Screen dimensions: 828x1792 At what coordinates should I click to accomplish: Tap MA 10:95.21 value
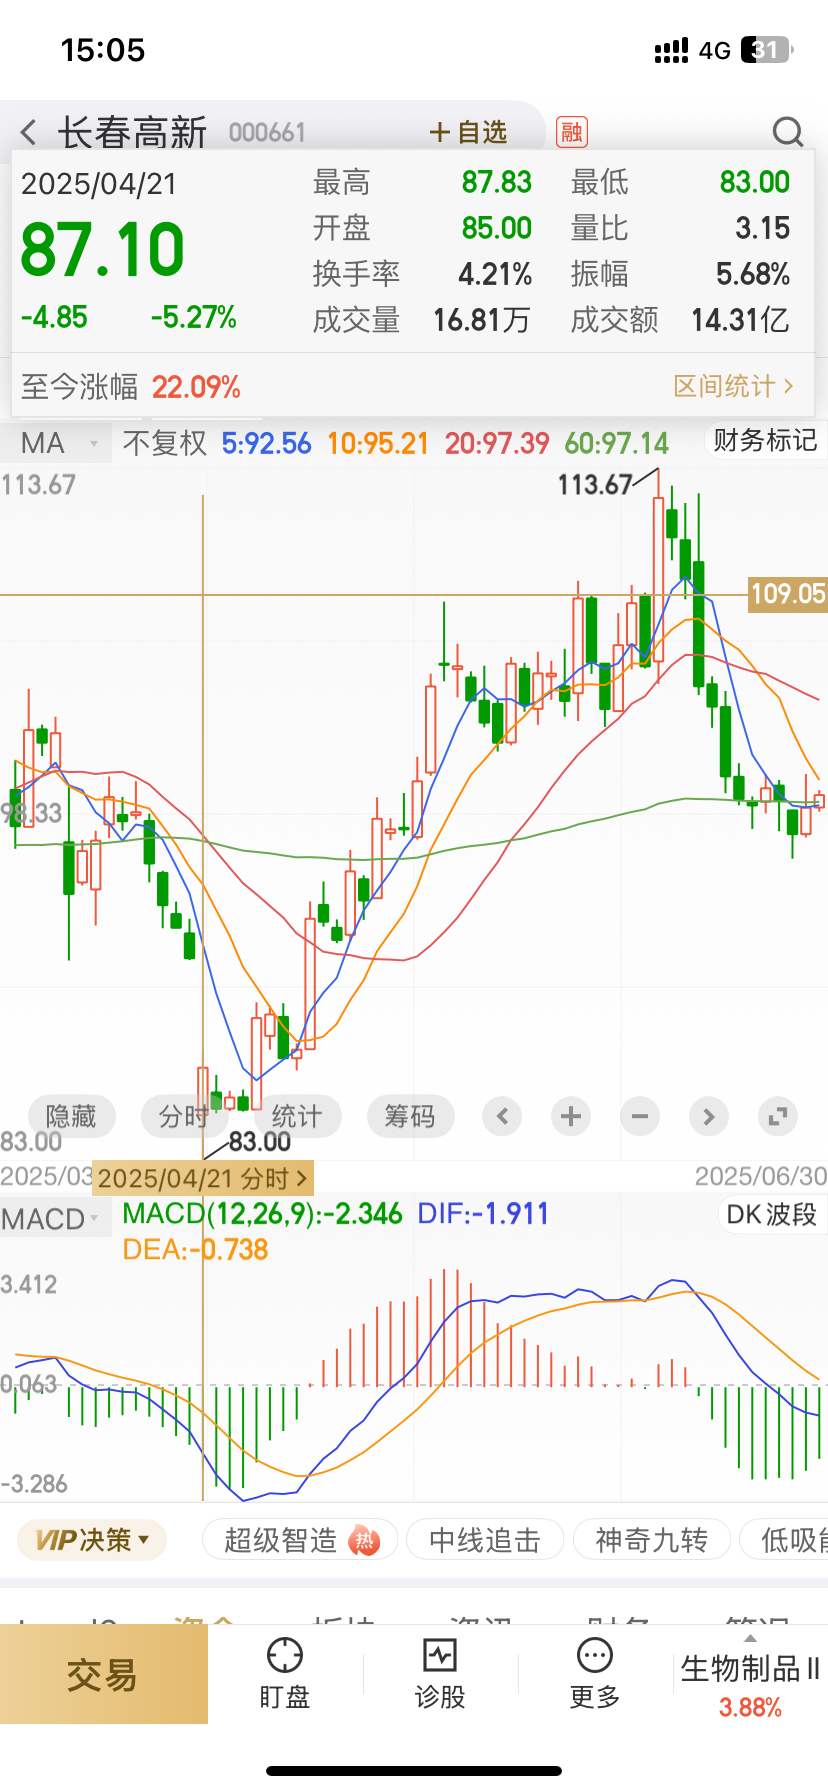coord(377,443)
